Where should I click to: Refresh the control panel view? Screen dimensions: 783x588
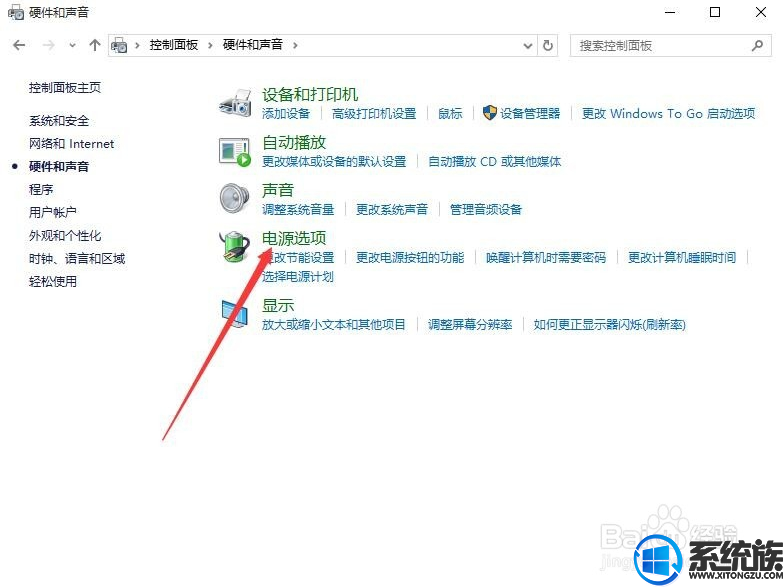coord(548,45)
